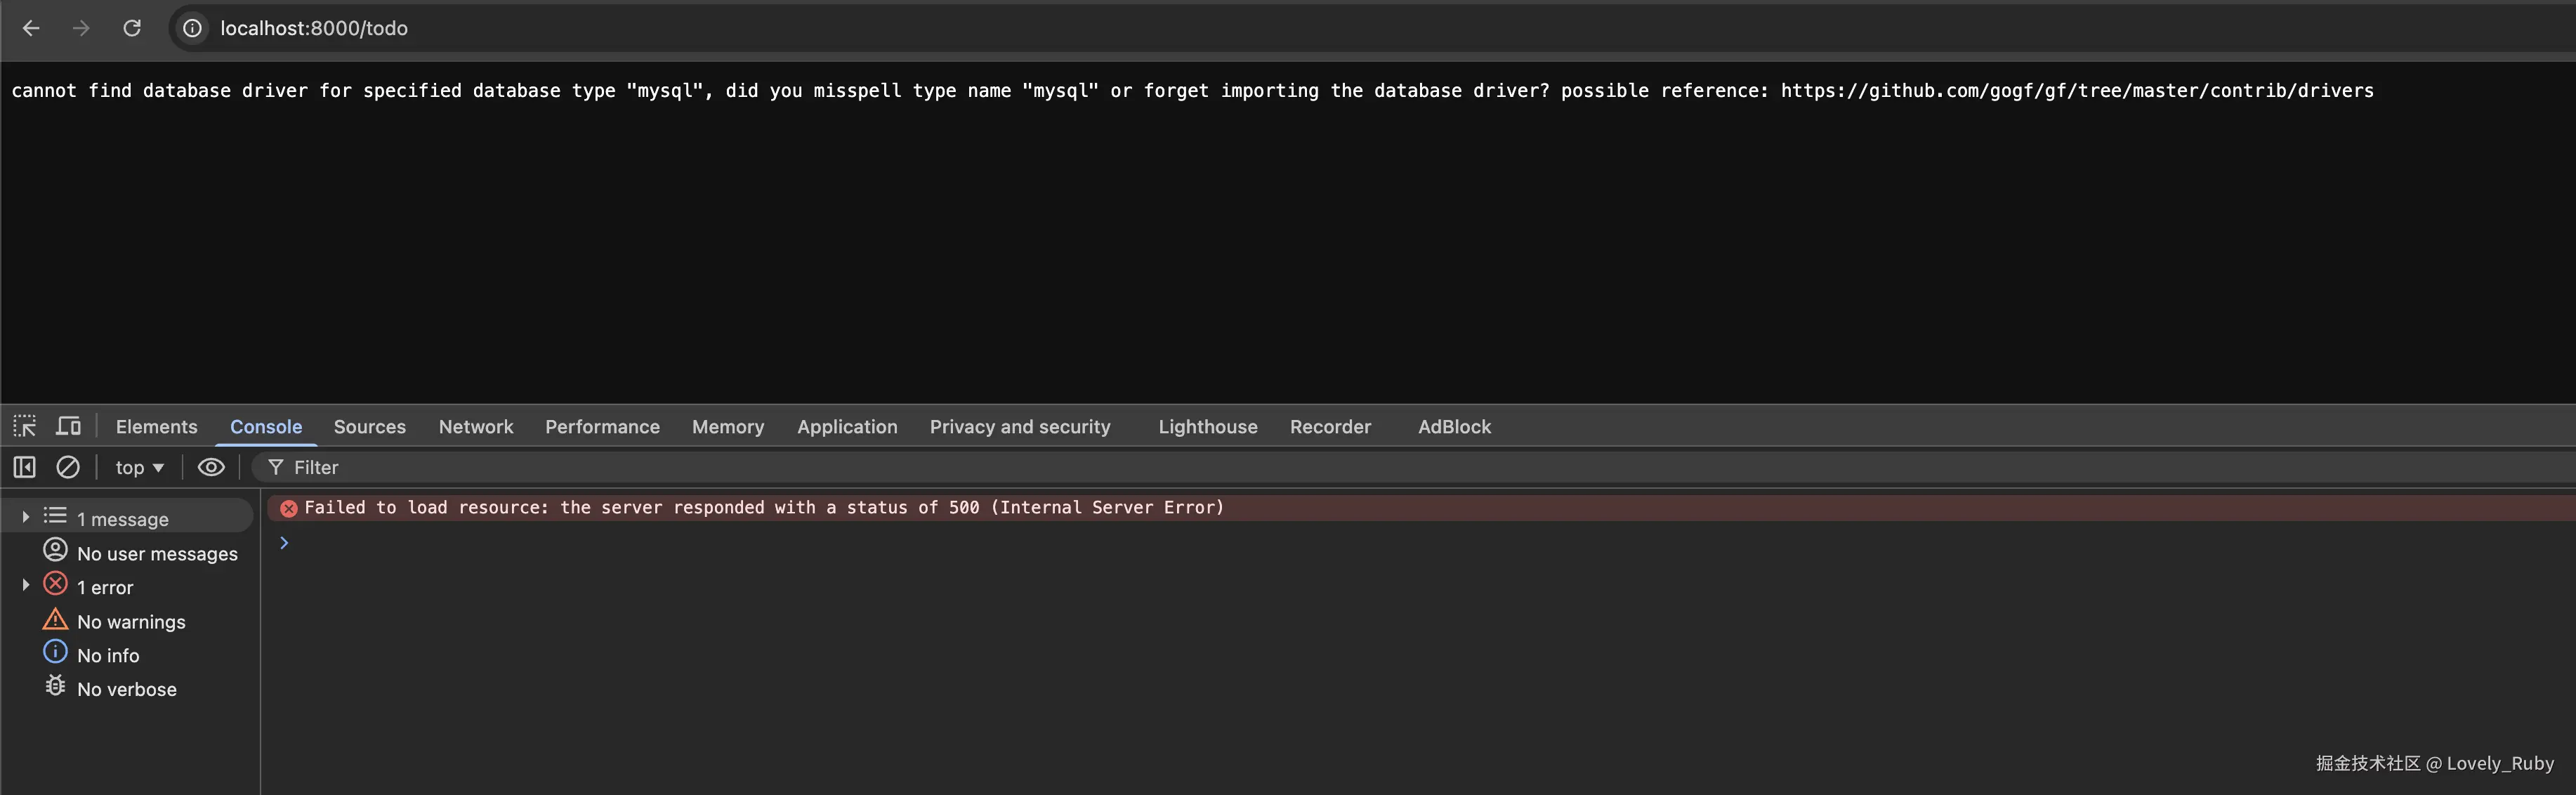The image size is (2576, 795).
Task: Toggle the console sidebar panel icon
Action: tap(25, 467)
